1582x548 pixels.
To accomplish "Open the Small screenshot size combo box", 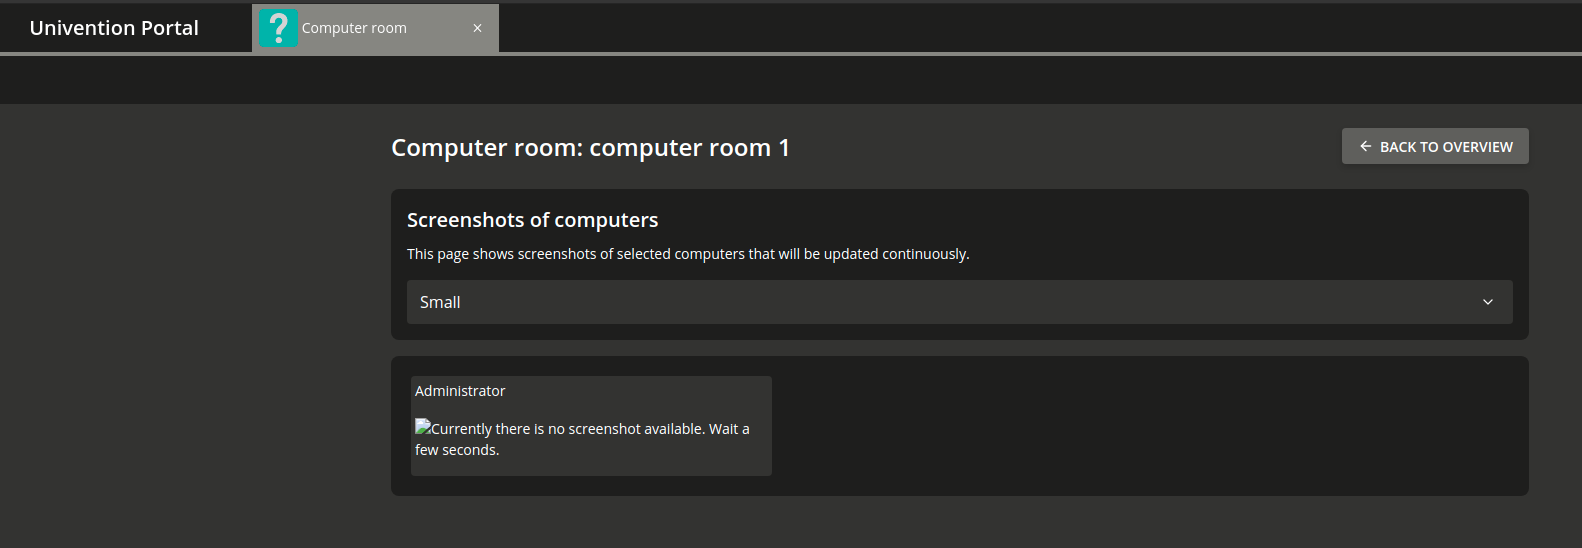I will 958,302.
